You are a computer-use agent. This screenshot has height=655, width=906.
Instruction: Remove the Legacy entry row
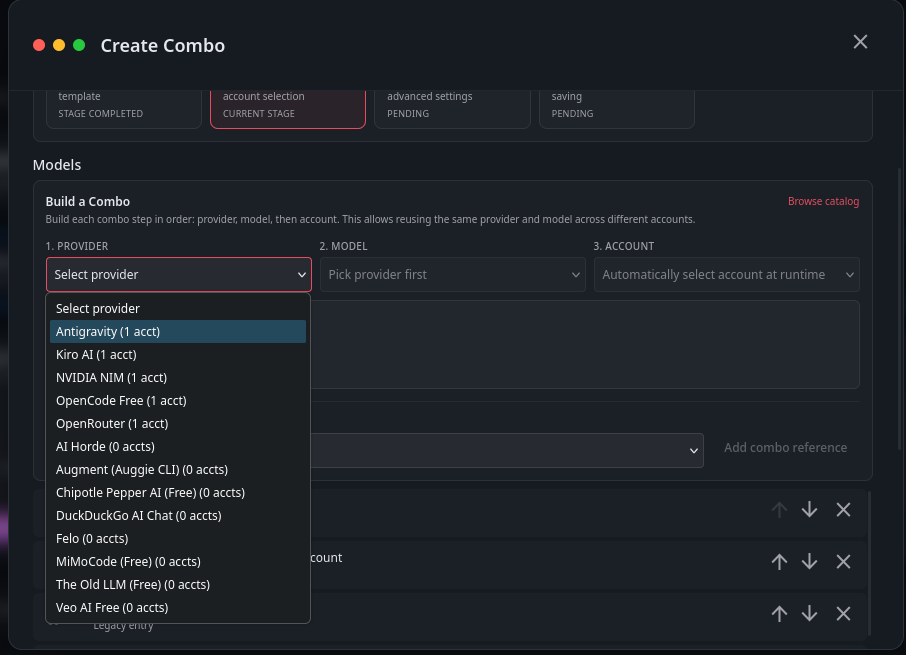[843, 613]
